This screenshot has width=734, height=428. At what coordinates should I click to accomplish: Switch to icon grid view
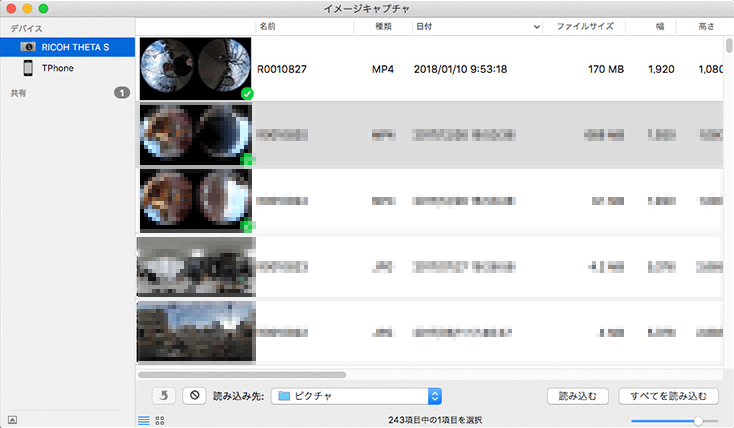coord(160,421)
